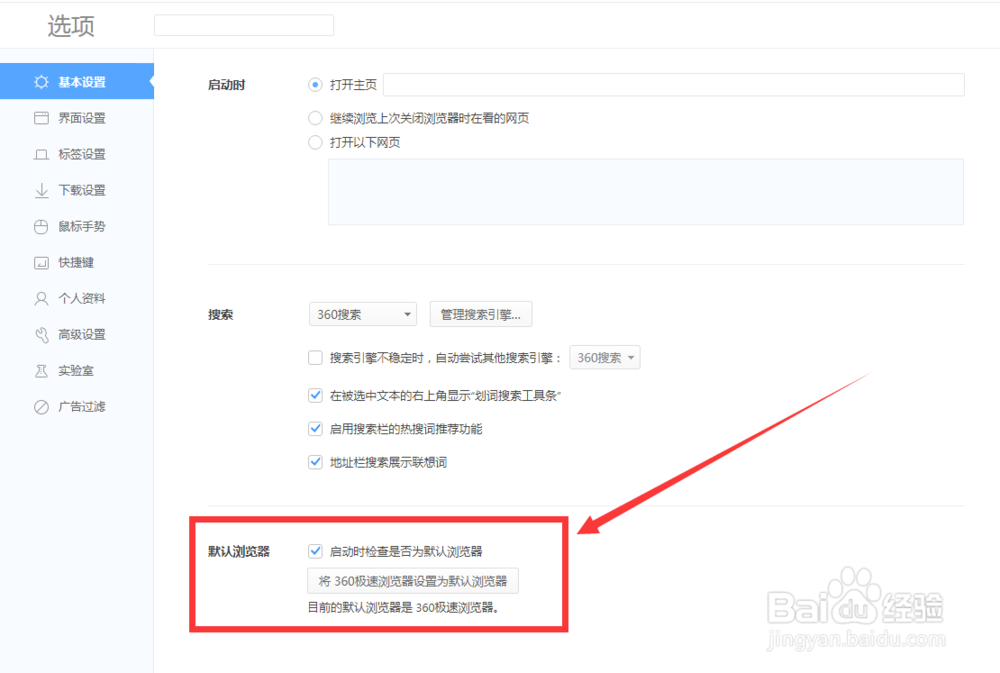Click the tab icon for 标签设置
Screen dimensions: 1000x673
click(41, 154)
